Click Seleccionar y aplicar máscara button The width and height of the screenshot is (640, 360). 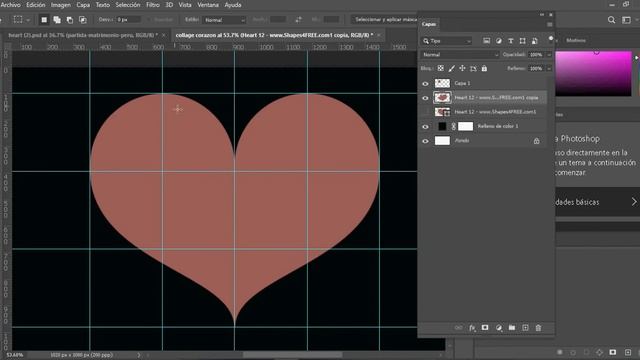click(x=386, y=20)
